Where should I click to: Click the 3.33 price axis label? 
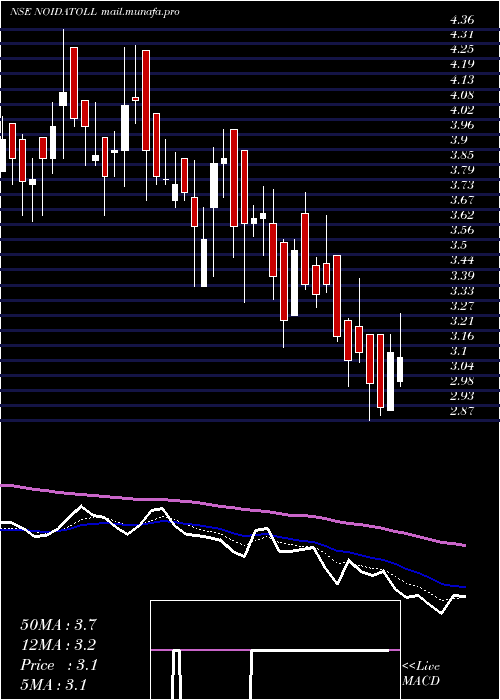click(x=462, y=291)
